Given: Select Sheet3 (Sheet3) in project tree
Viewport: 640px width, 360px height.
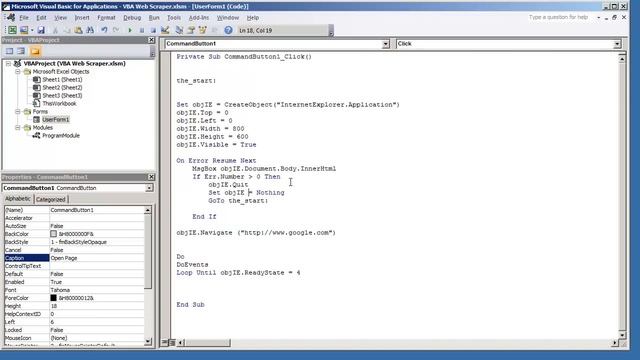Looking at the screenshot, I should point(62,96).
